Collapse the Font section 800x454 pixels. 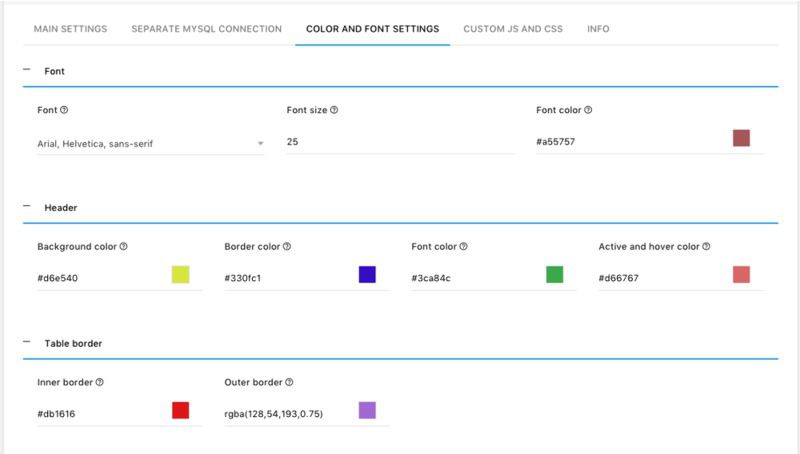[26, 71]
